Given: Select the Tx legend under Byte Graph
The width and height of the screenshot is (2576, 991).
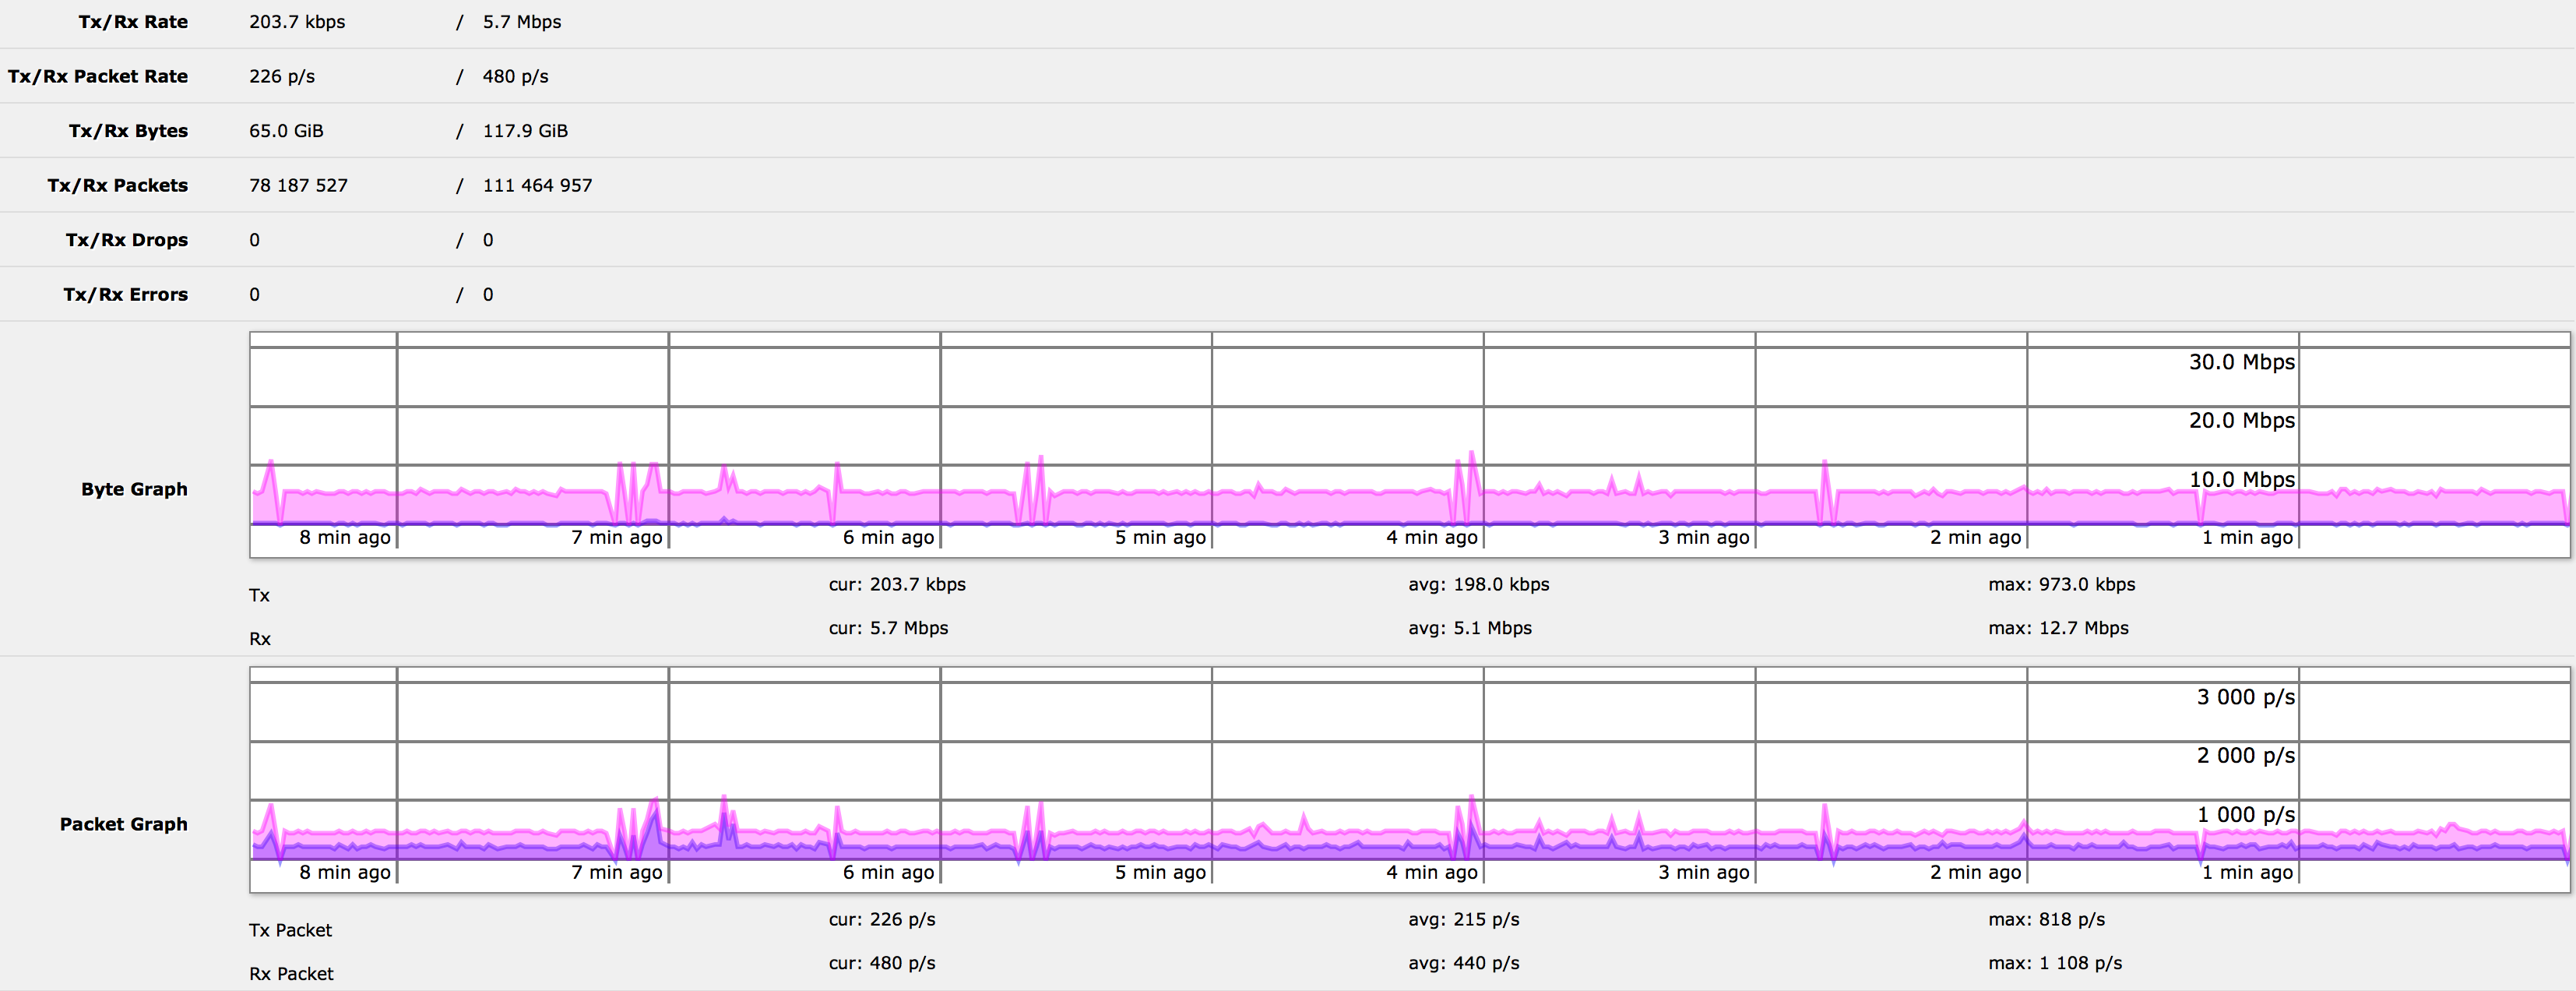Looking at the screenshot, I should point(260,594).
